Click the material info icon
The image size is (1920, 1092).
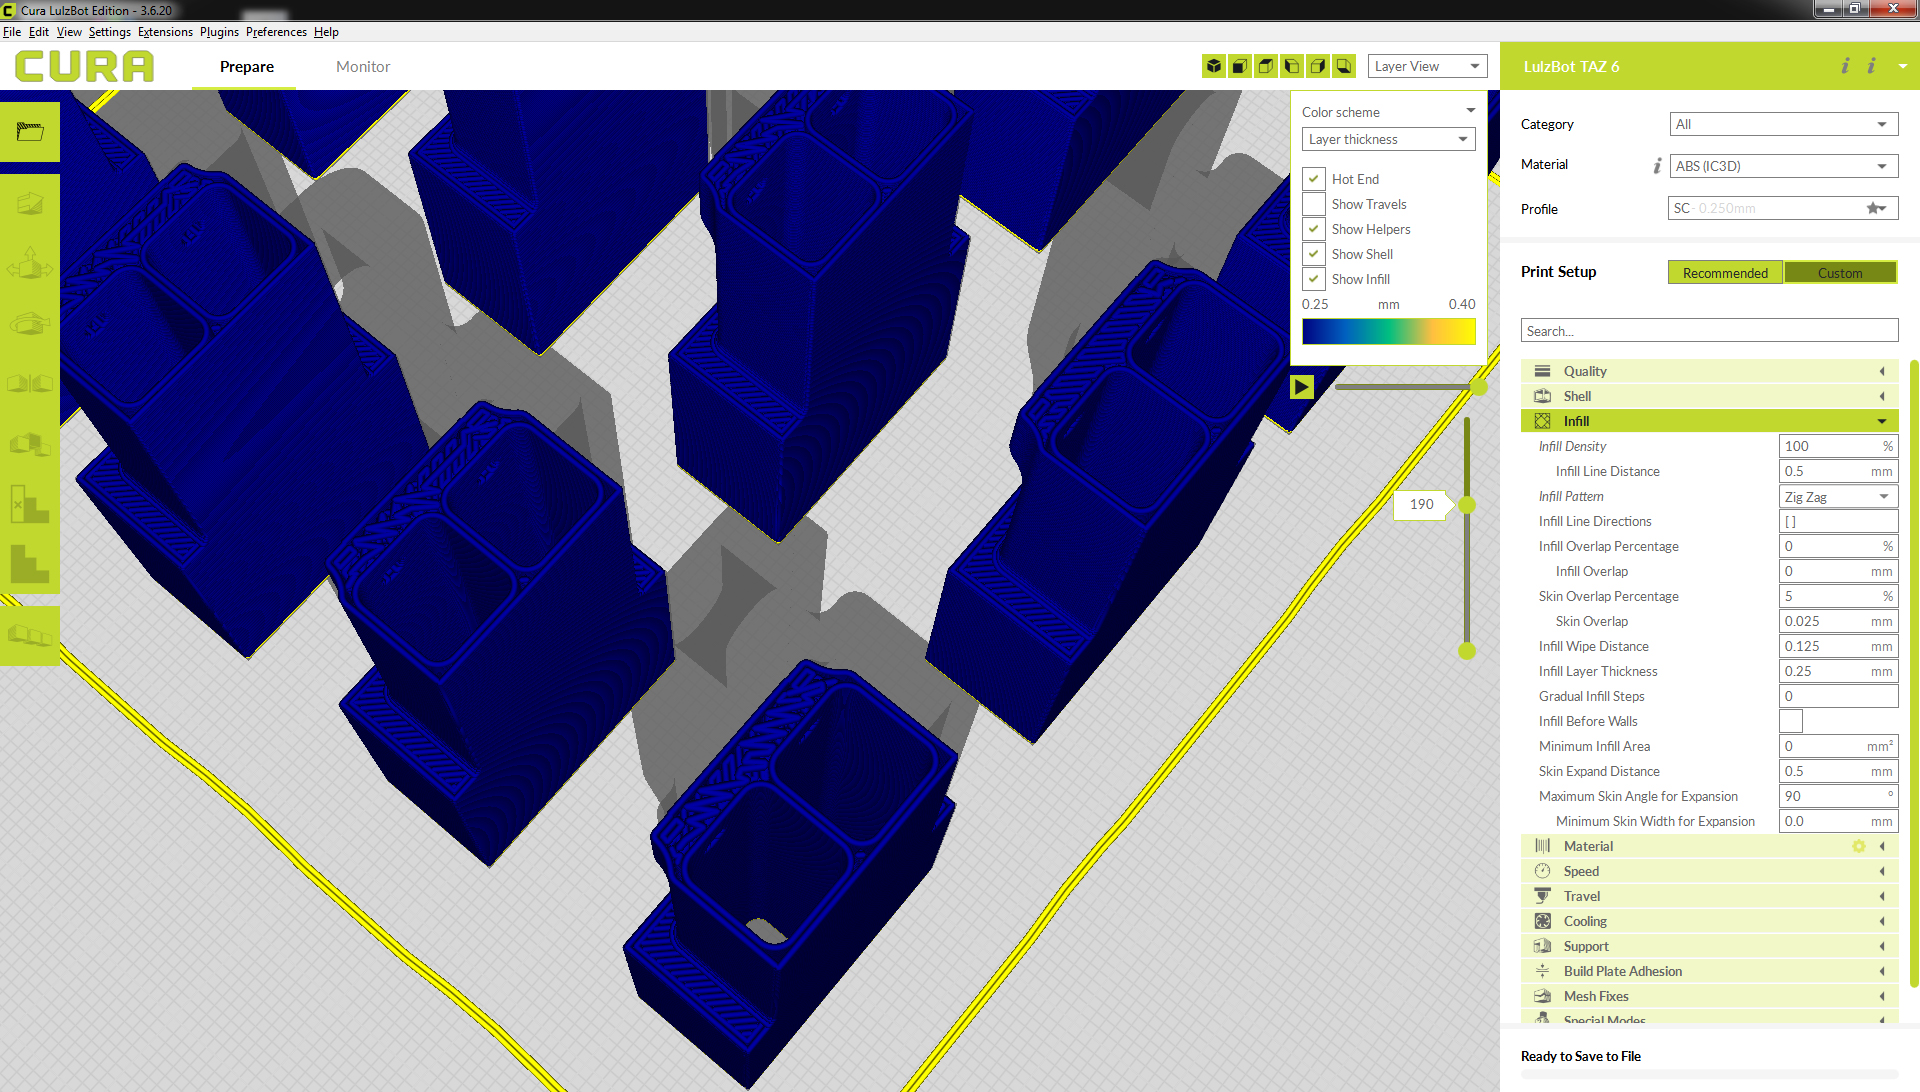(1657, 166)
